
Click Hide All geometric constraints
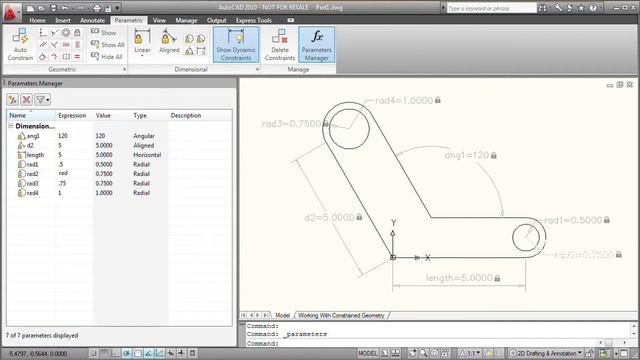[107, 57]
